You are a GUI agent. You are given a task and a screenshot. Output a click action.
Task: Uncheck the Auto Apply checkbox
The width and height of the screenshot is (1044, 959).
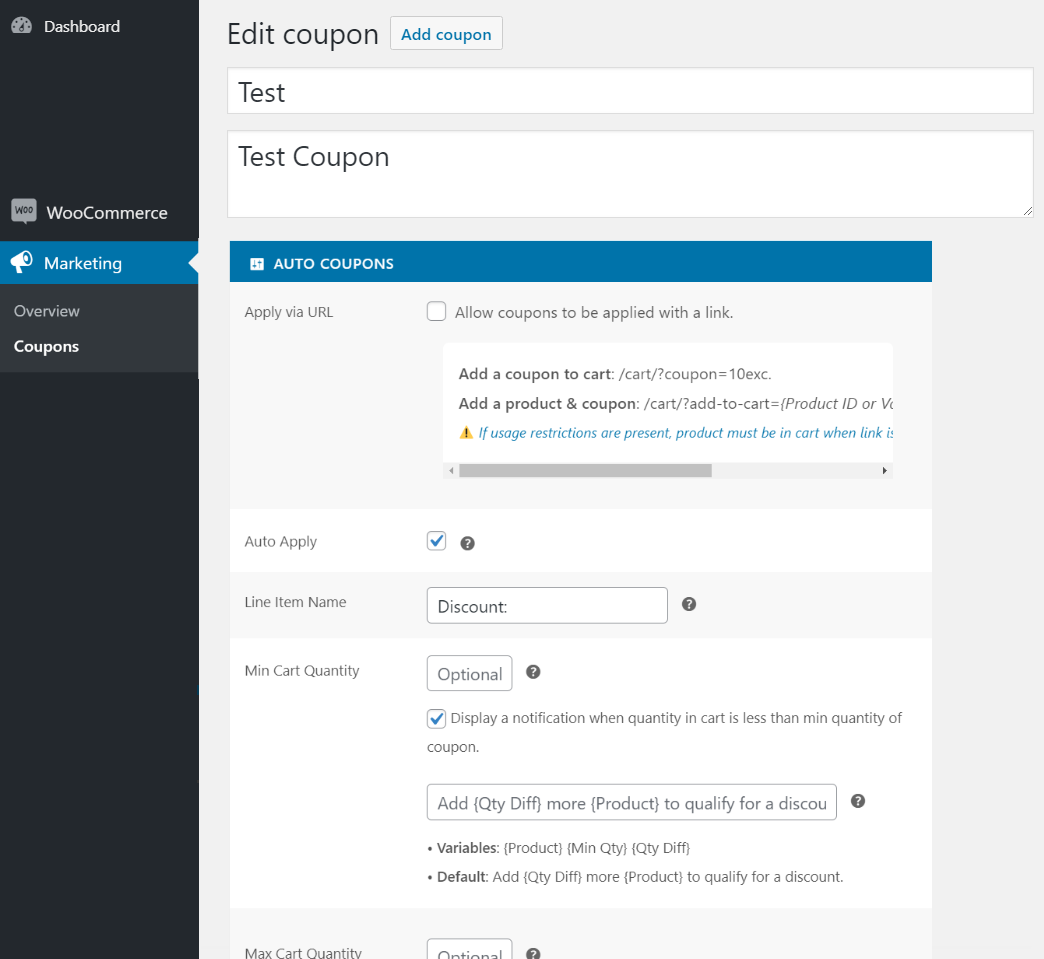[x=436, y=541]
